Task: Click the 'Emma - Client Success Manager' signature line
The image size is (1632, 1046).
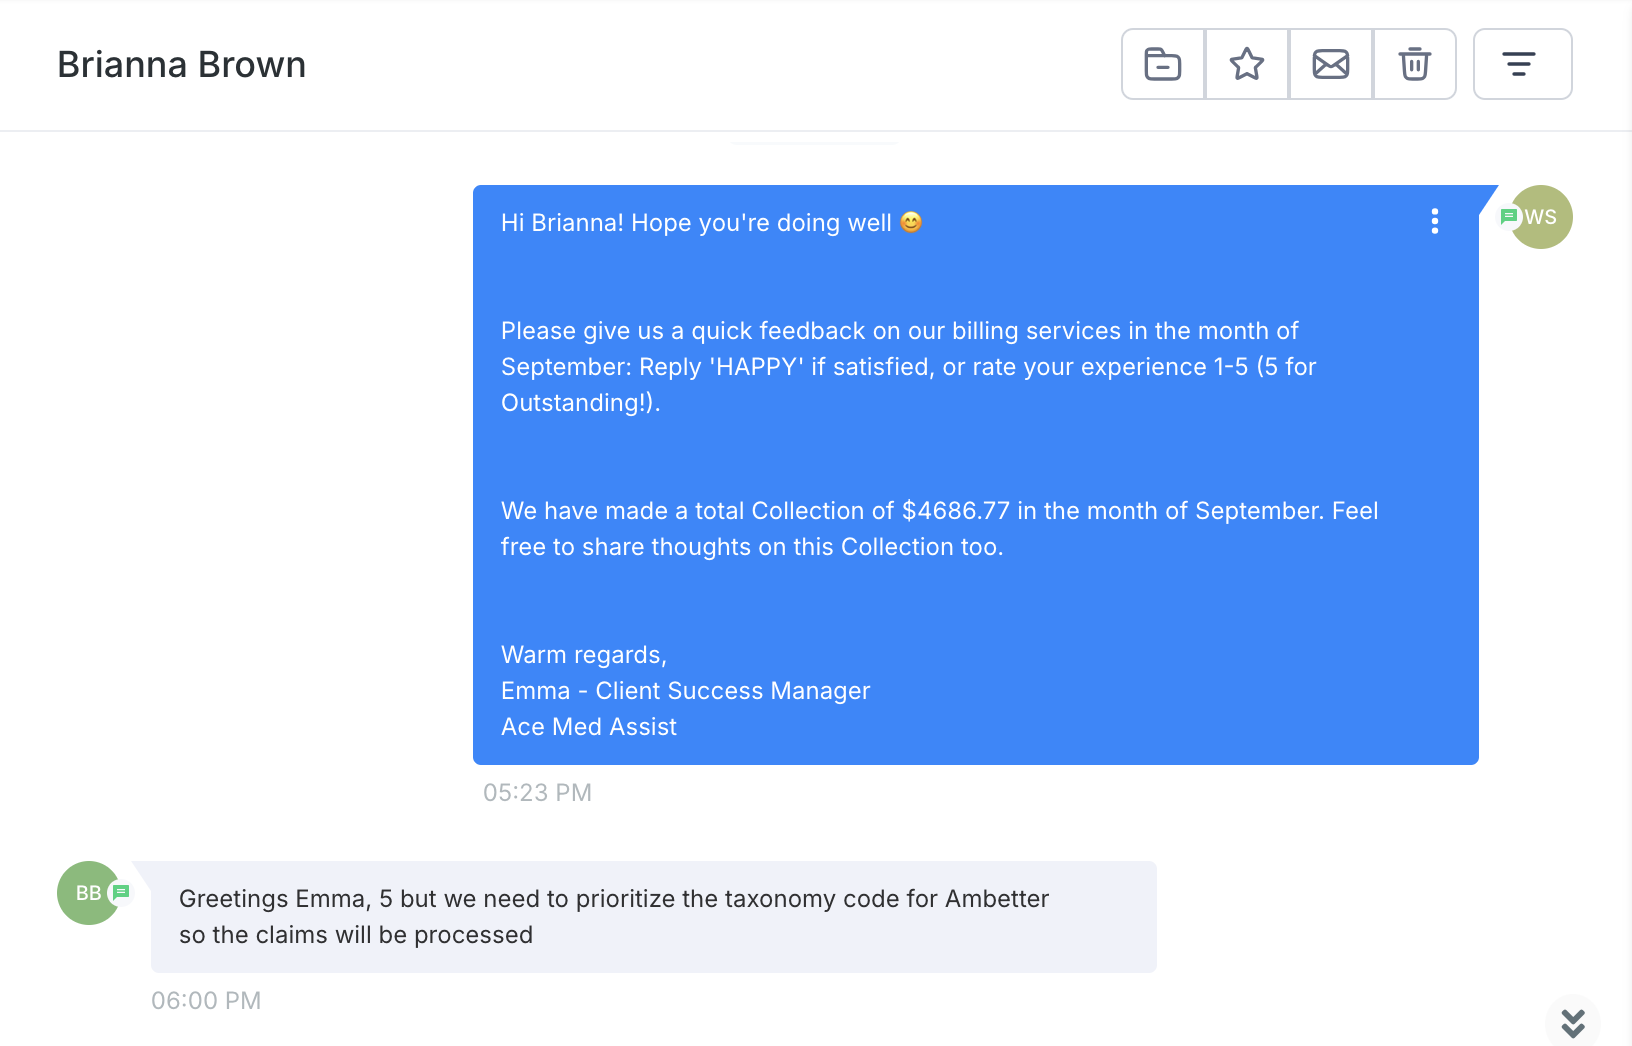Action: (685, 691)
